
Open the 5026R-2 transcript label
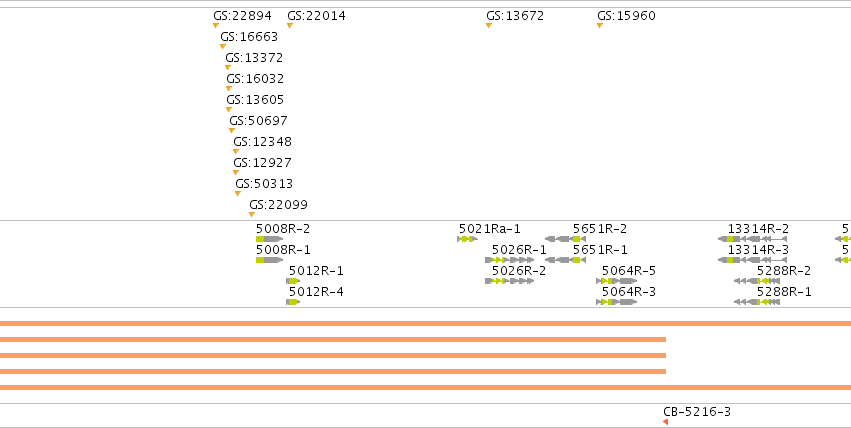pyautogui.click(x=519, y=271)
